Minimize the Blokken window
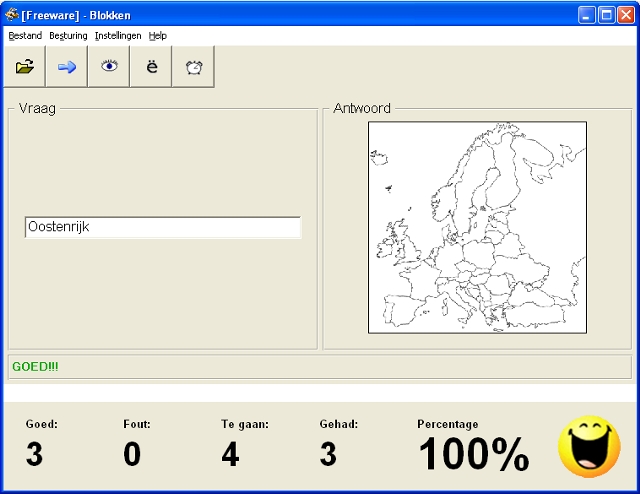 click(587, 15)
